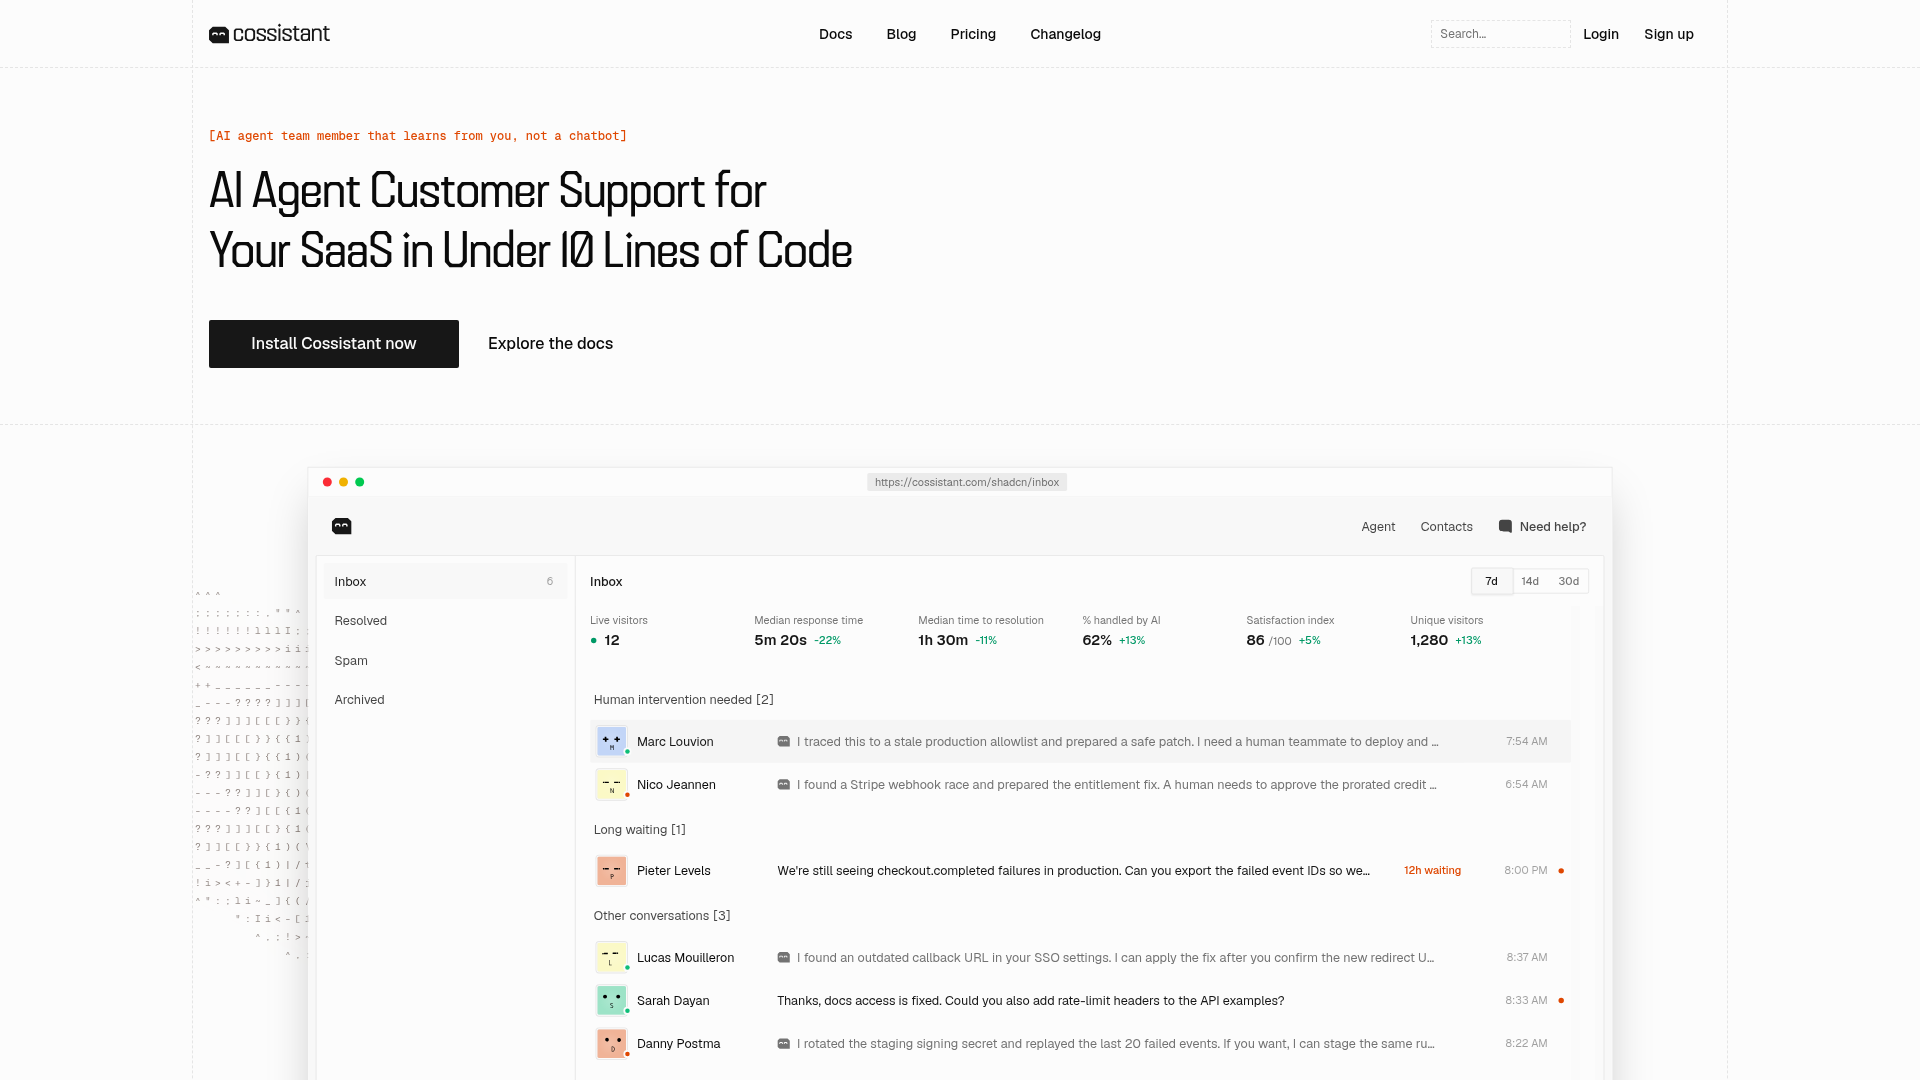Open Contacts in dashboard

click(1446, 527)
